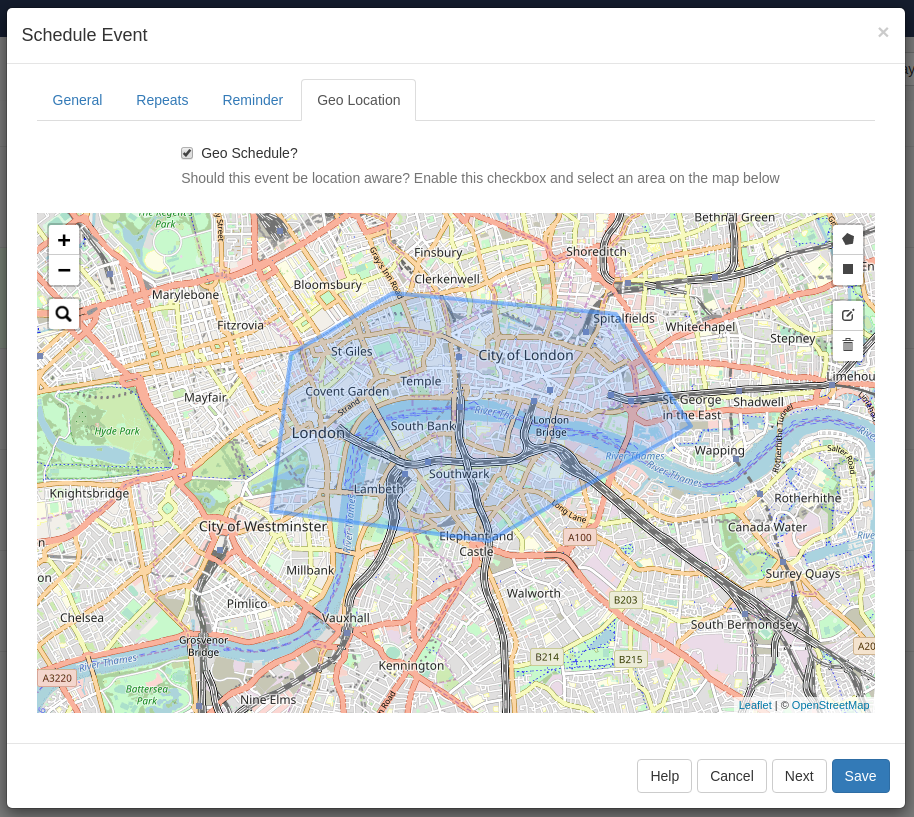Zoom in on the map

click(x=64, y=240)
